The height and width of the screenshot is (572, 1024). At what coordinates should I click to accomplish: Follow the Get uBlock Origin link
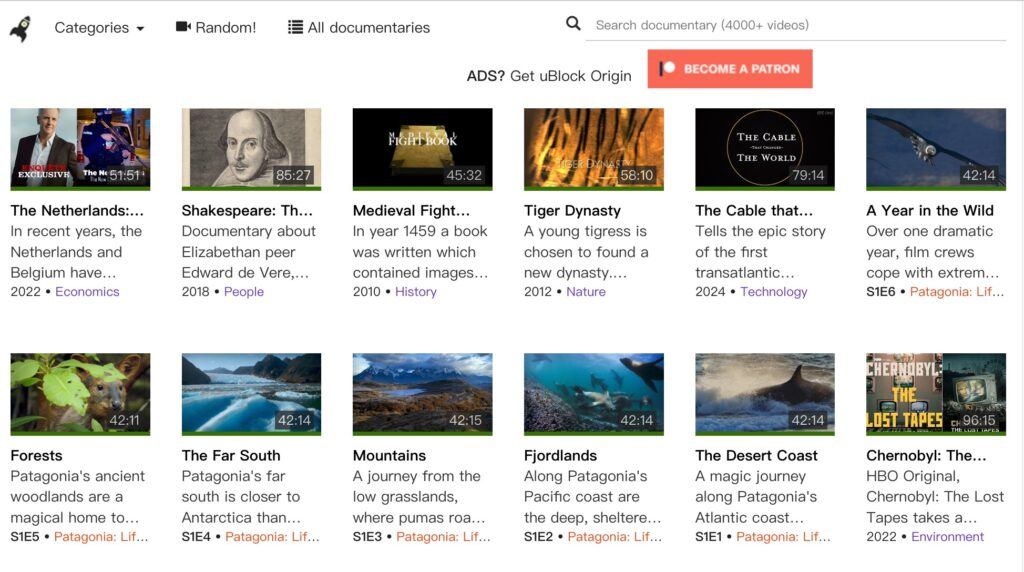coord(570,76)
